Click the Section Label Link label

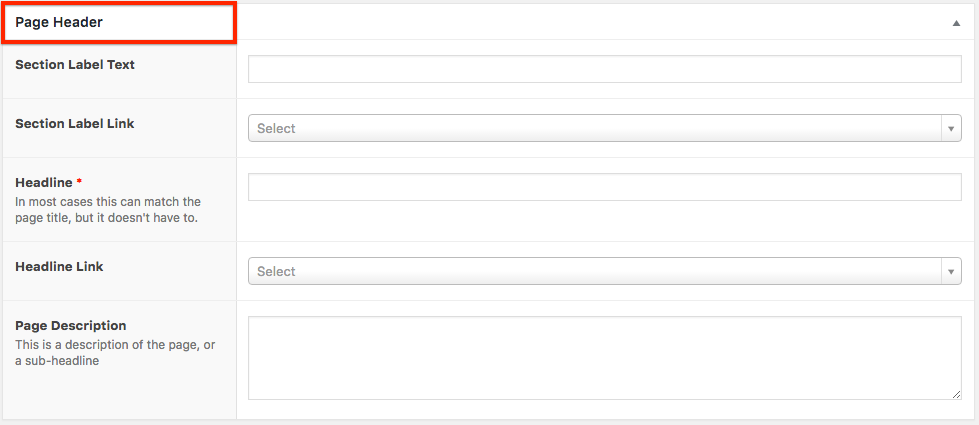click(75, 124)
